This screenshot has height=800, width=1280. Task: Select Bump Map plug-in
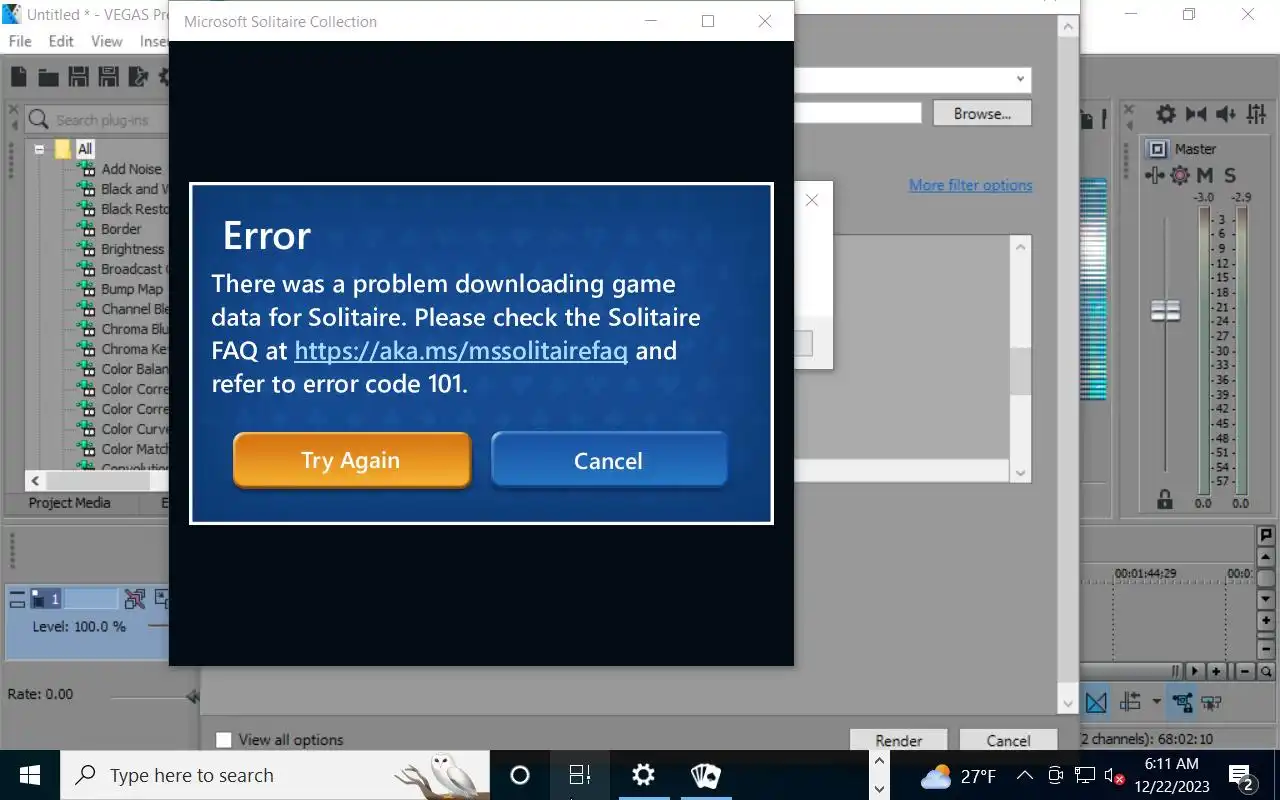click(131, 289)
